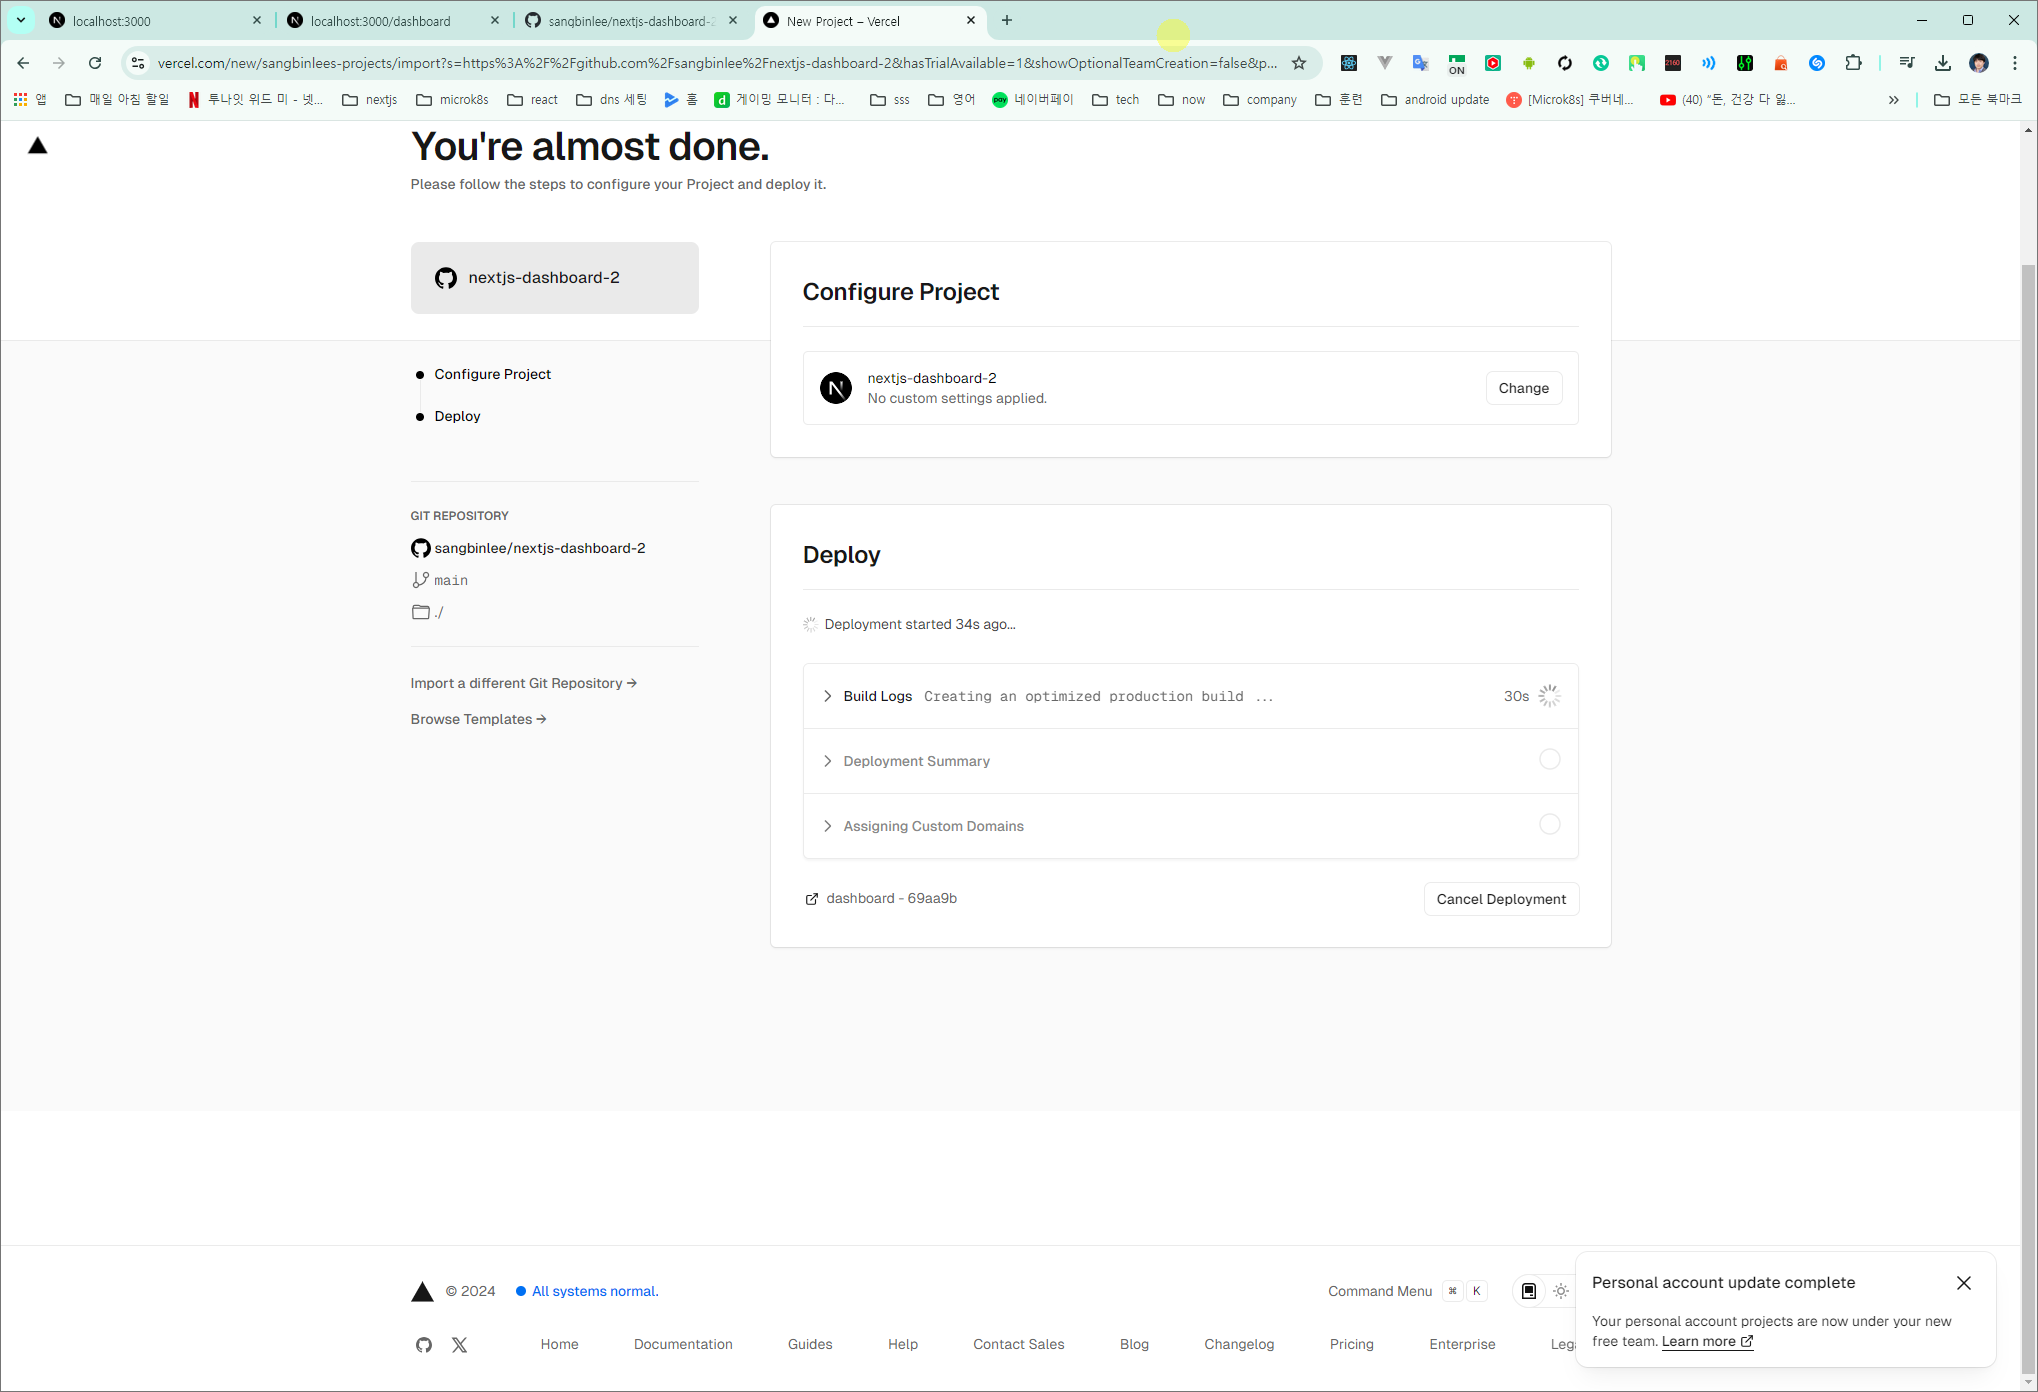Select the system theme toggle option
The width and height of the screenshot is (2038, 1392).
pyautogui.click(x=1528, y=1291)
